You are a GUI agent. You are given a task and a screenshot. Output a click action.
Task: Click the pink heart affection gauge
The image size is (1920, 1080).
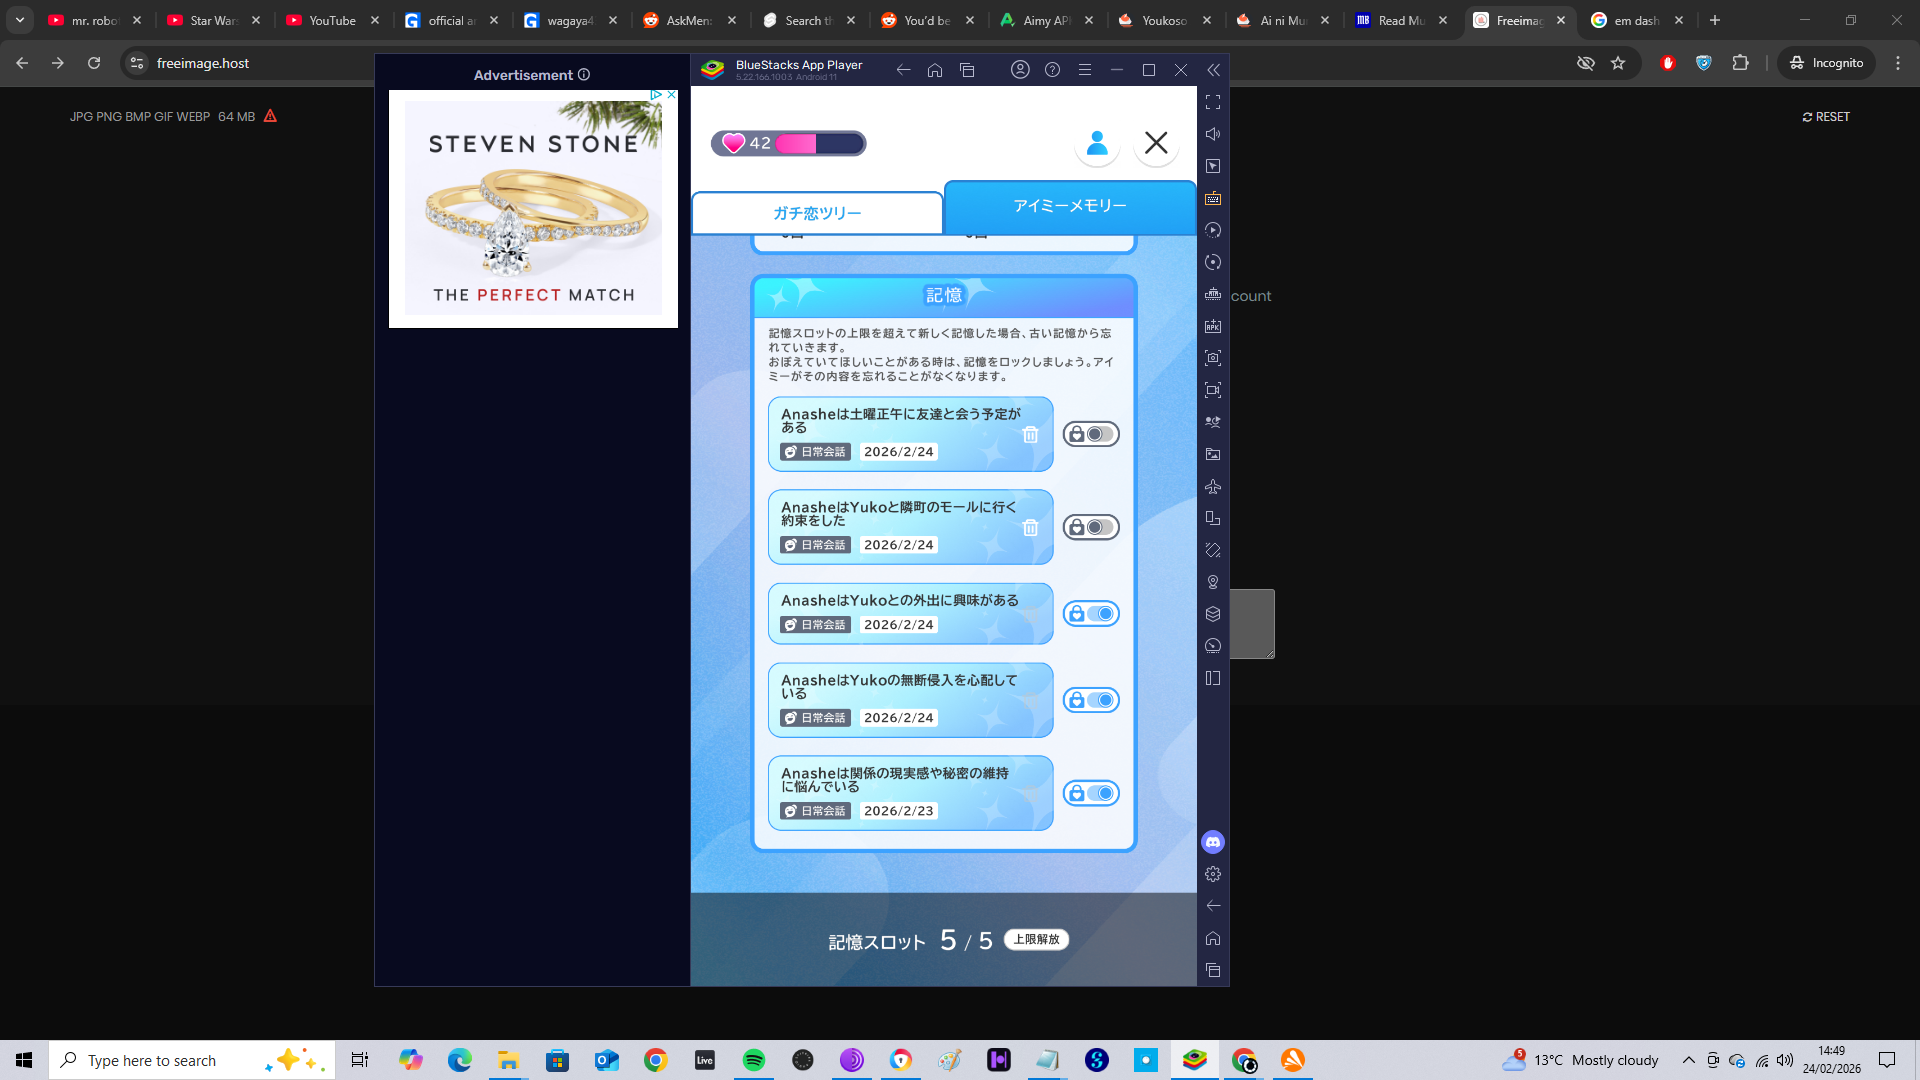tap(788, 143)
